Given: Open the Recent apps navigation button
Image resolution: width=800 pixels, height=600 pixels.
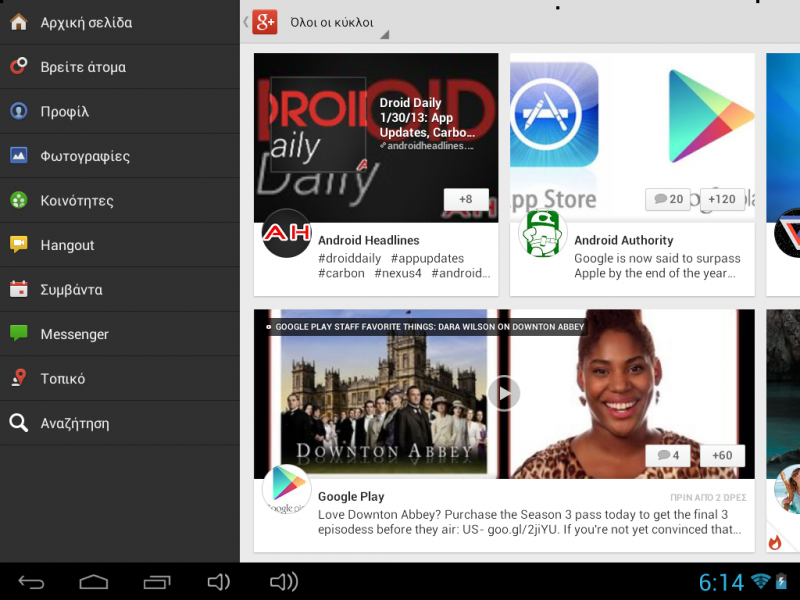Looking at the screenshot, I should click(157, 582).
